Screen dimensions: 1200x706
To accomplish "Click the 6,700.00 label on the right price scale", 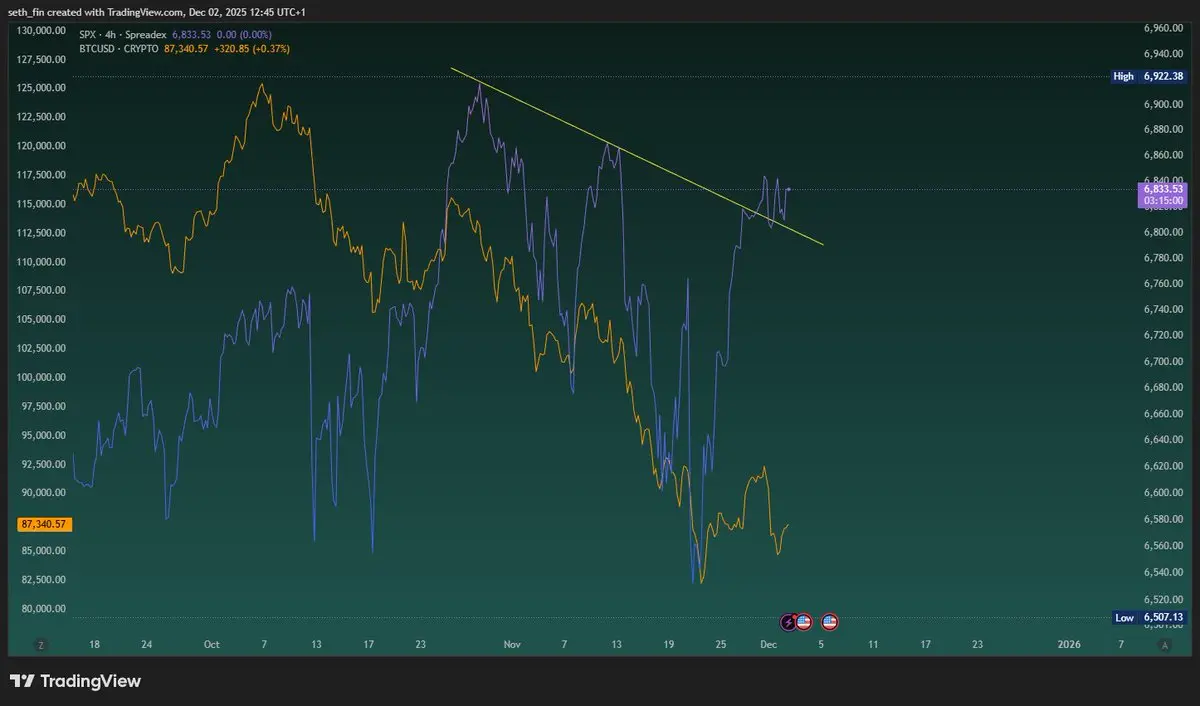I will (x=1163, y=362).
